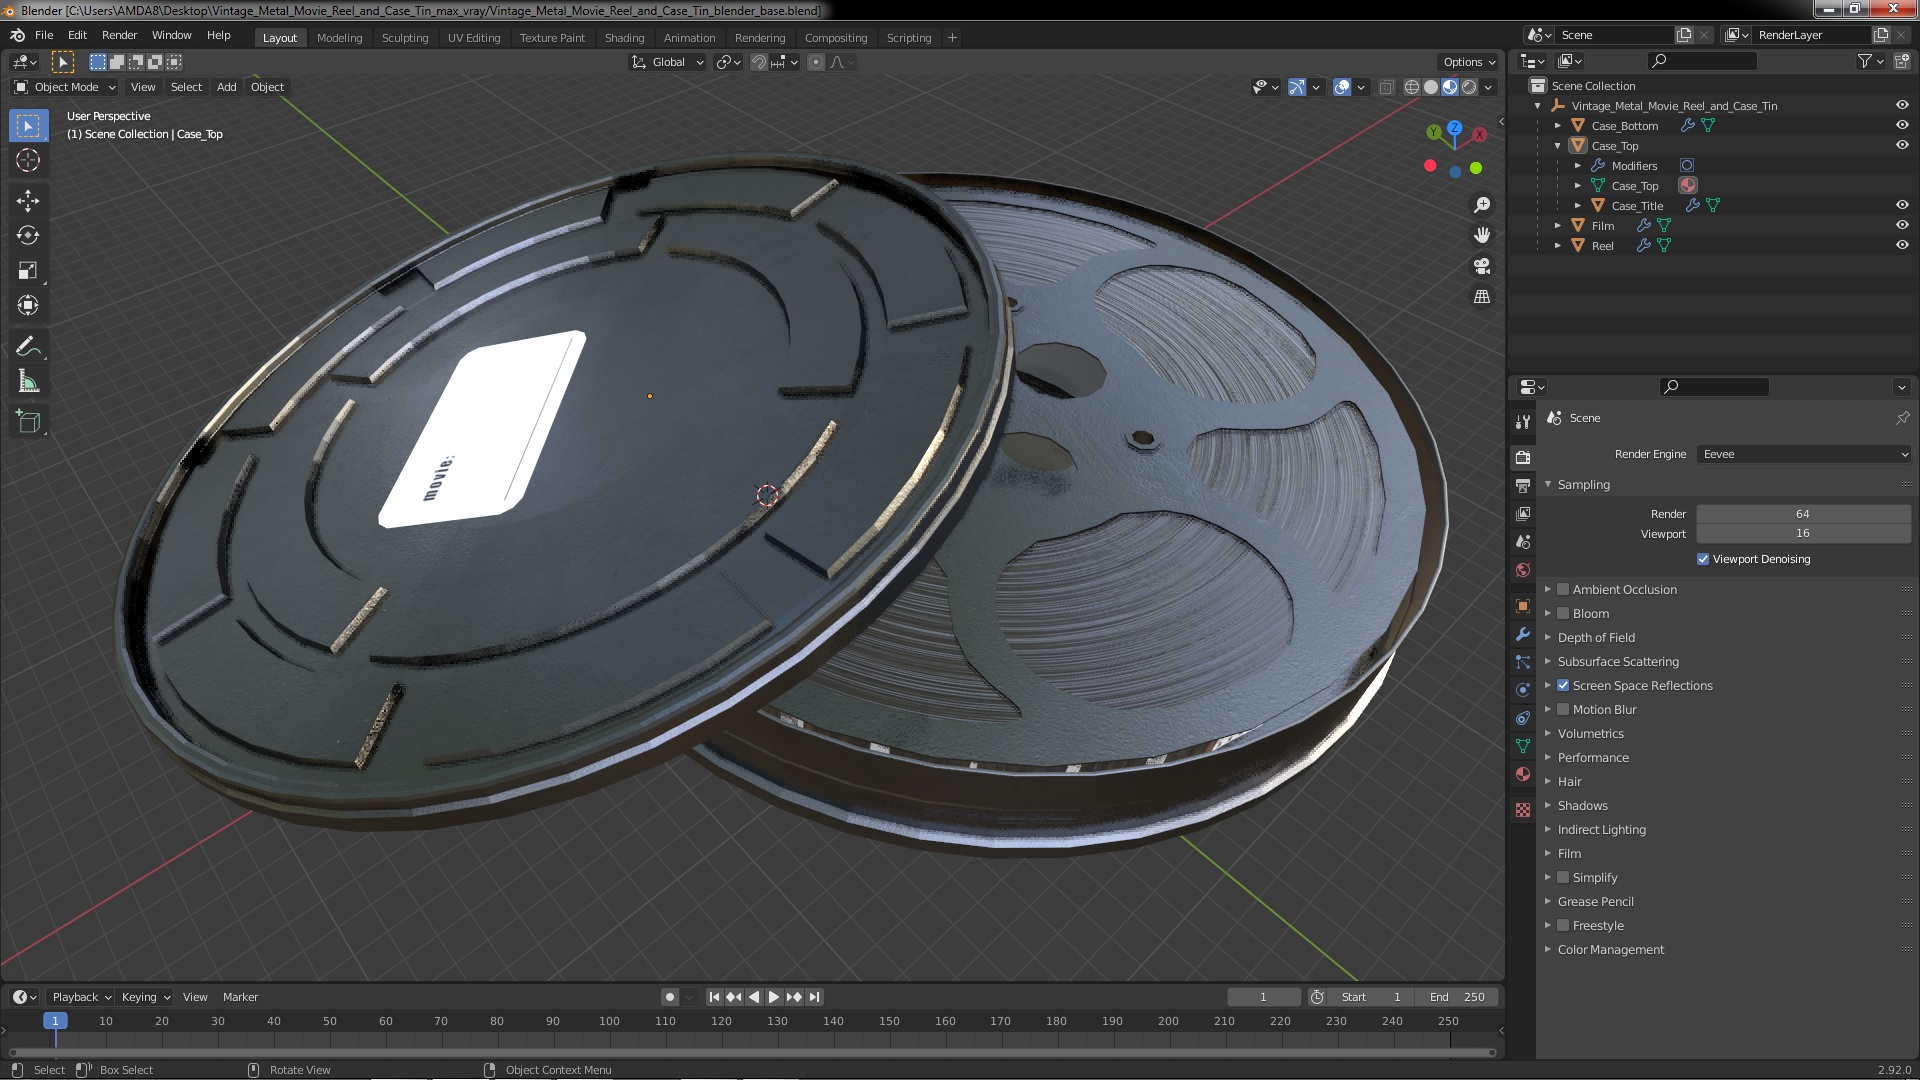Open the Render menu
1920x1080 pixels.
[119, 35]
